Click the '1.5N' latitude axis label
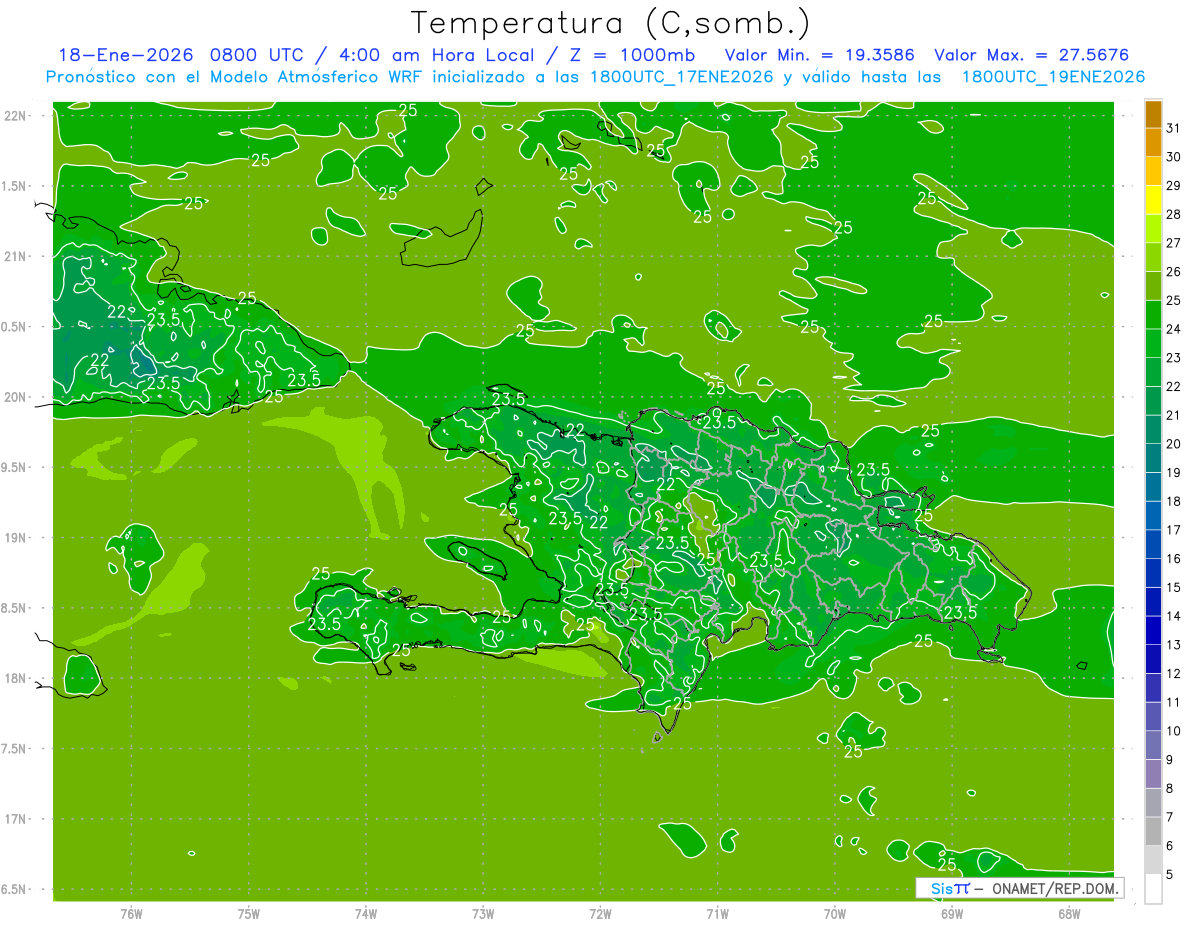The height and width of the screenshot is (927, 1200). pyautogui.click(x=15, y=187)
